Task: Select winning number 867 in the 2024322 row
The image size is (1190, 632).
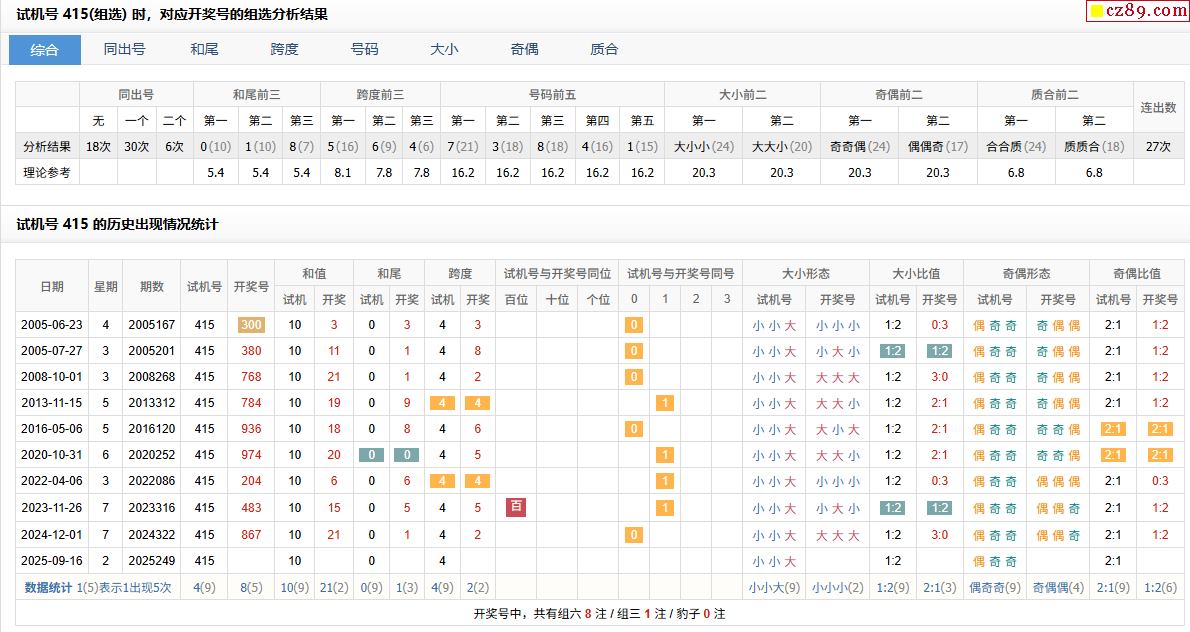Action: 251,535
